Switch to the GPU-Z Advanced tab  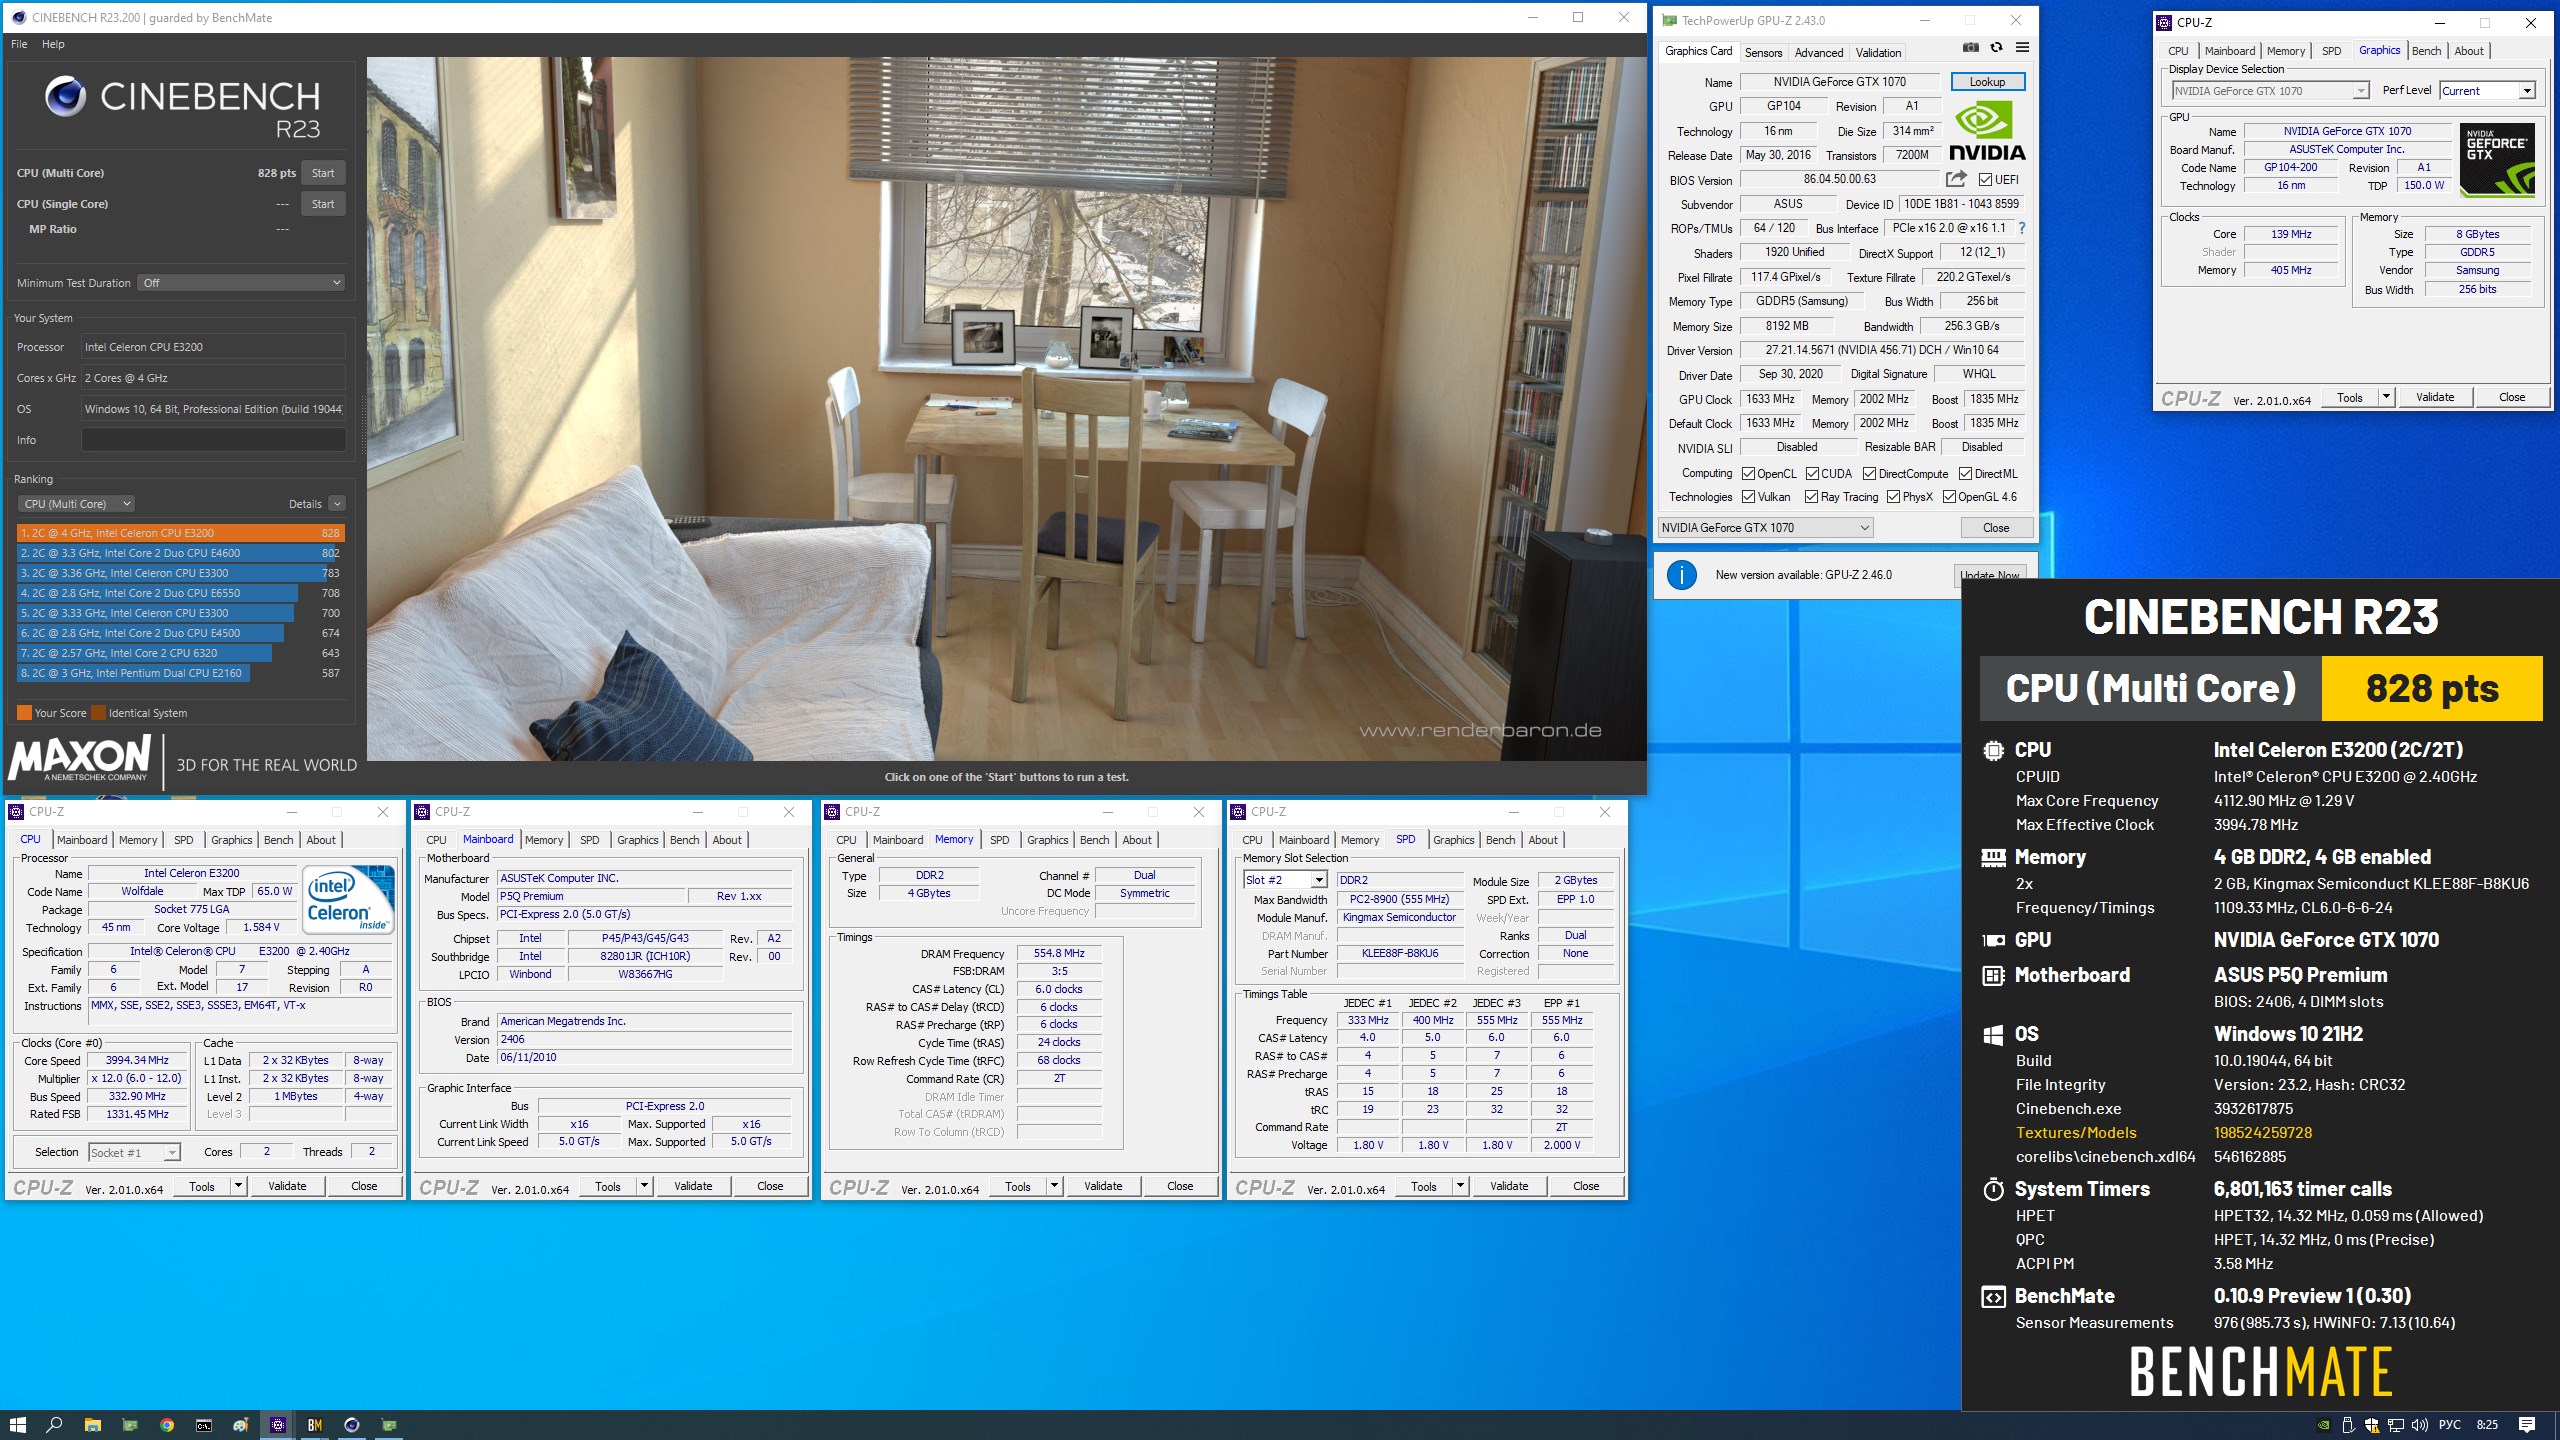coord(1818,53)
